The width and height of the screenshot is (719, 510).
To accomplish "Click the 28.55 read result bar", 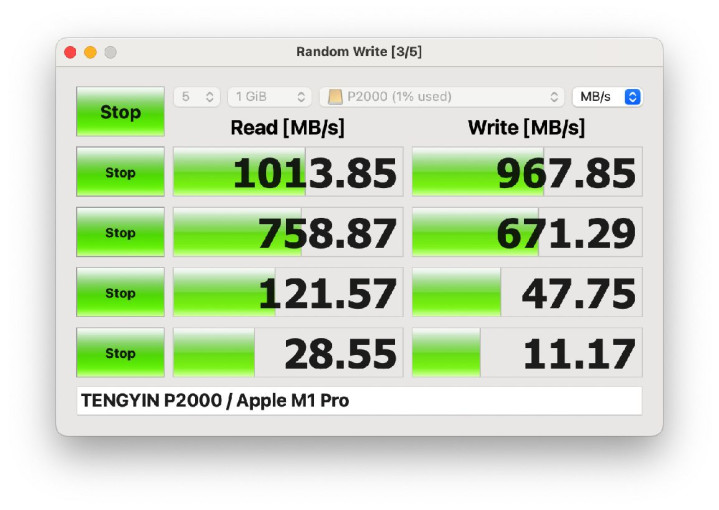I will tap(288, 353).
